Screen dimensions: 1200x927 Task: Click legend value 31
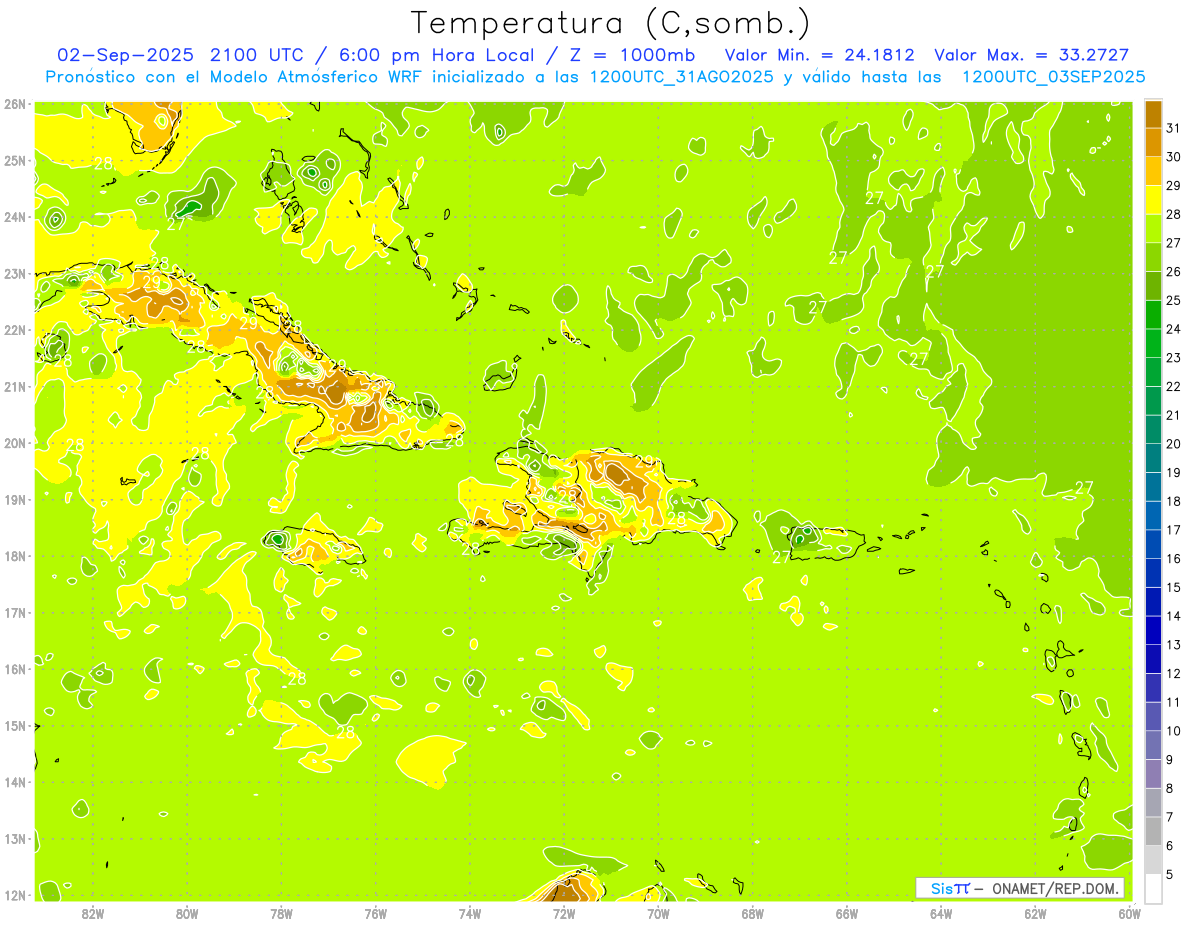click(x=1174, y=128)
